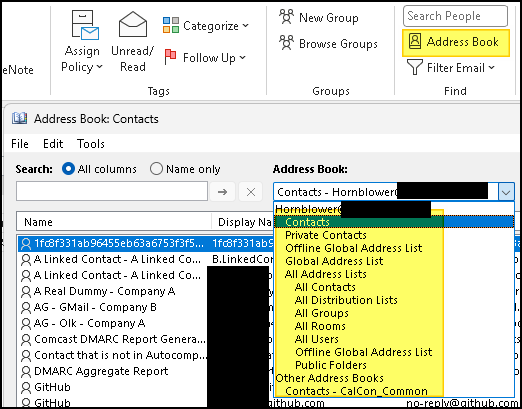This screenshot has height=409, width=522.
Task: Open the Address Book button
Action: click(456, 42)
